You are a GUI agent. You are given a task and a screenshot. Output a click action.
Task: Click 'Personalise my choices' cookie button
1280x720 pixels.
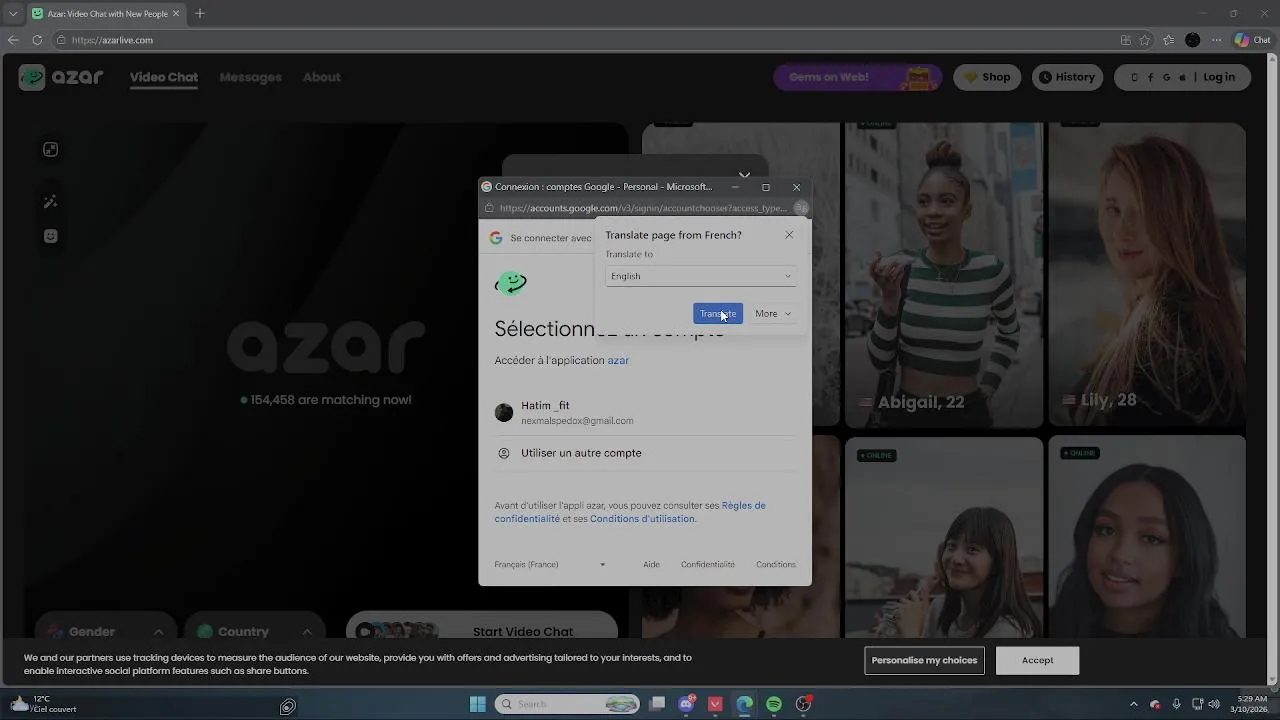(x=924, y=660)
